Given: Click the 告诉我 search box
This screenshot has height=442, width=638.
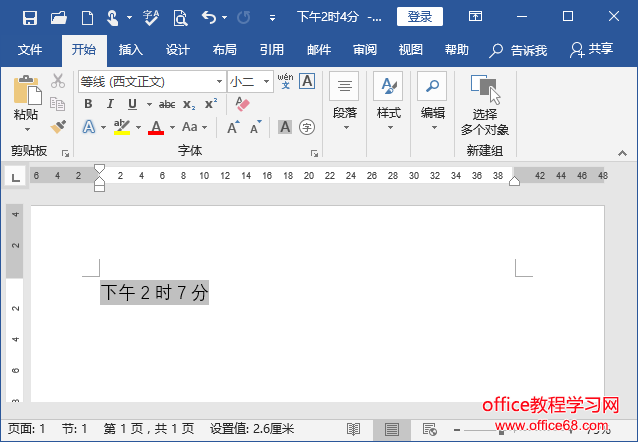Looking at the screenshot, I should point(518,50).
